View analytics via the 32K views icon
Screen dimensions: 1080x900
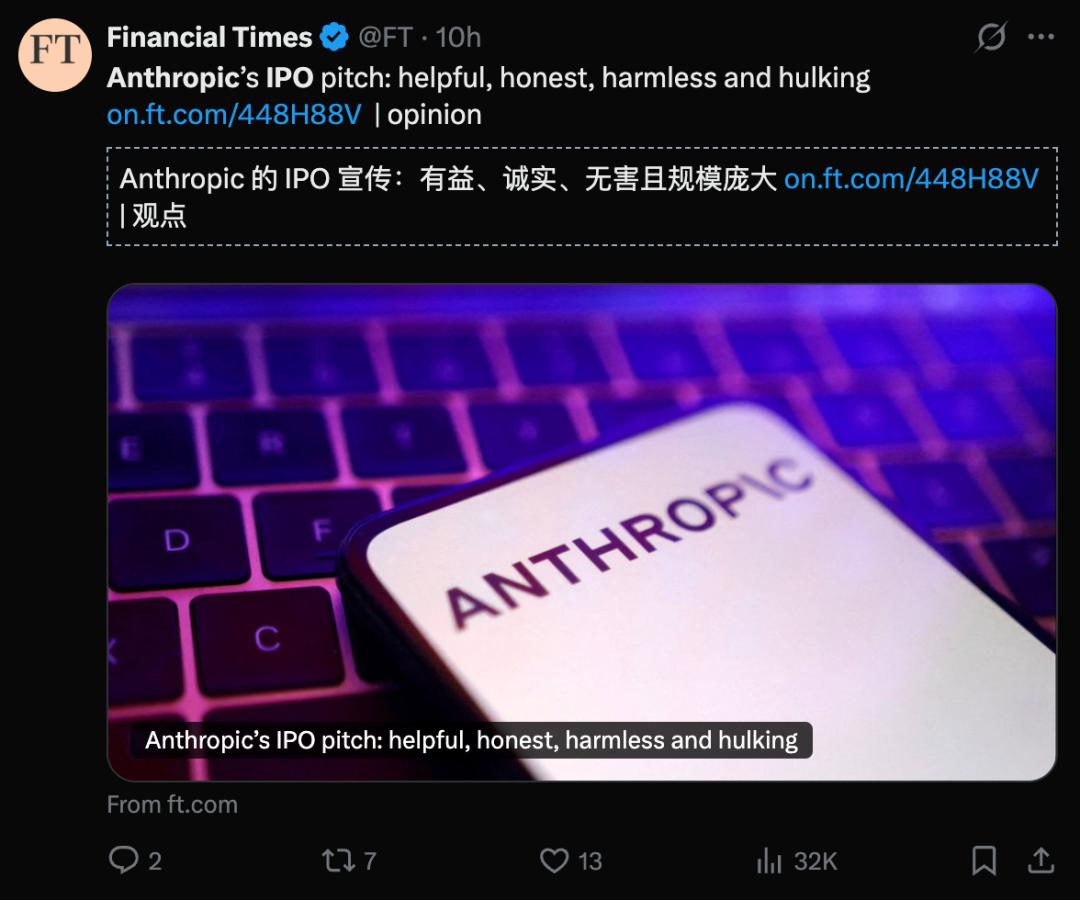769,860
